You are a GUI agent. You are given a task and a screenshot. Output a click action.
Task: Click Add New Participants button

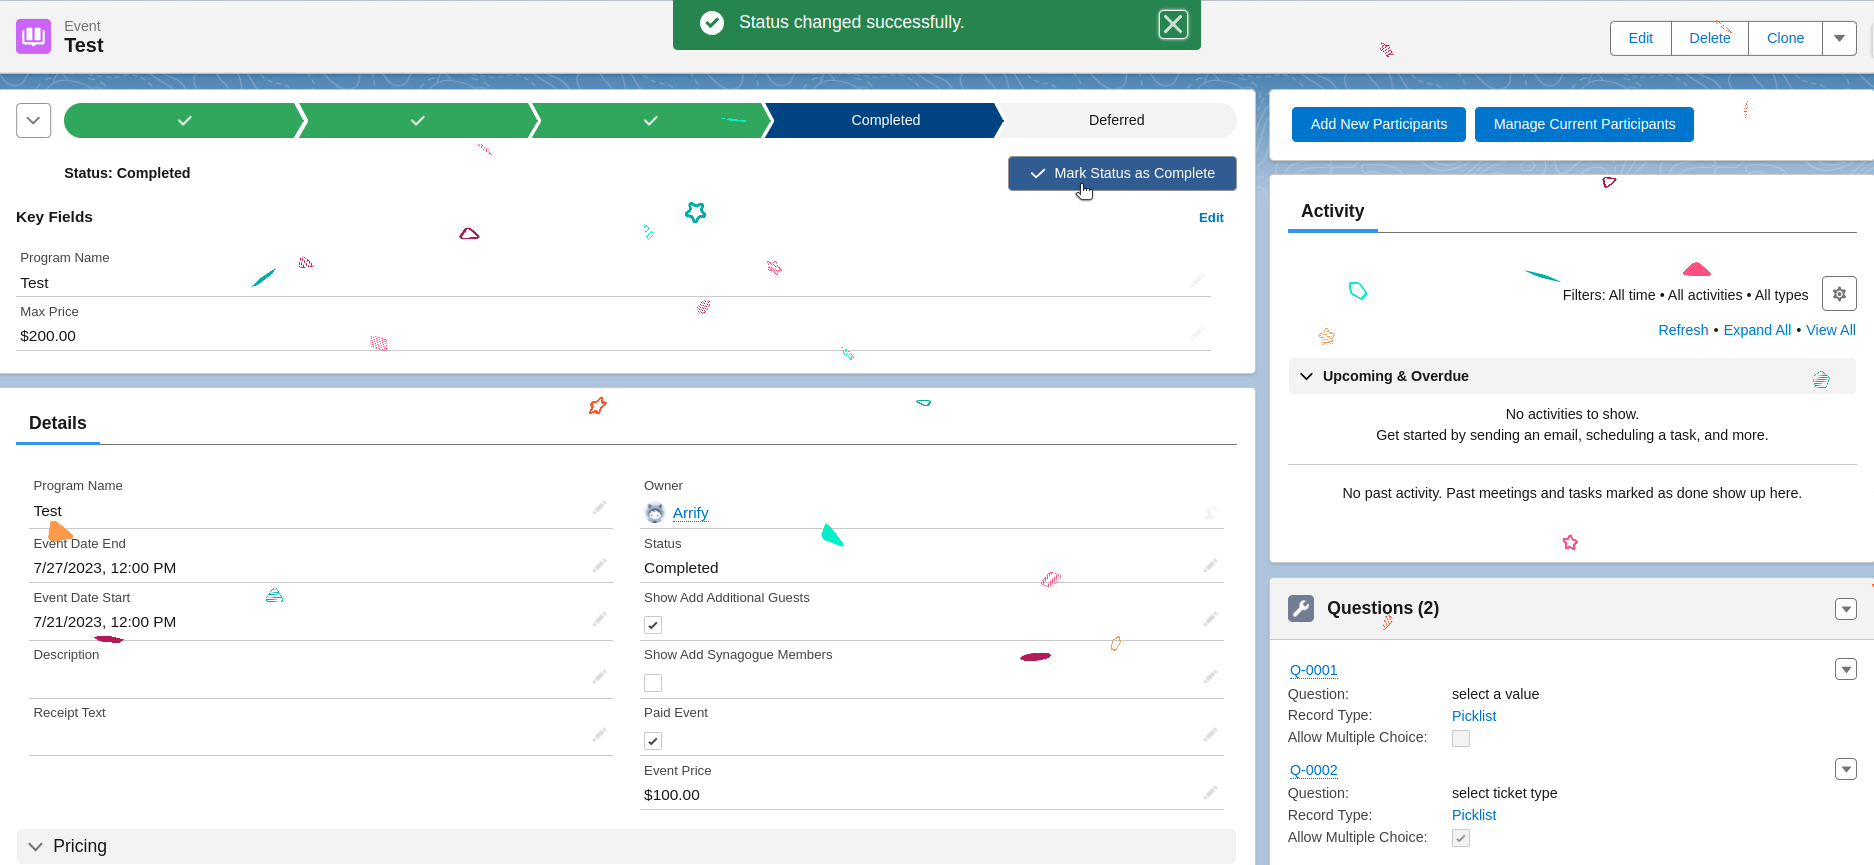(1379, 124)
